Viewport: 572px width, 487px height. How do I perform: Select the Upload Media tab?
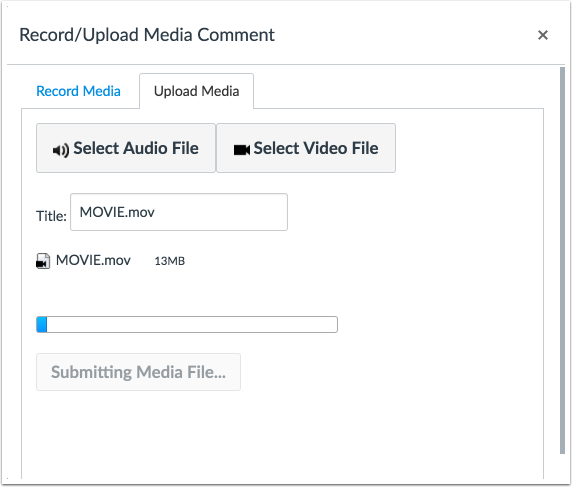(196, 91)
